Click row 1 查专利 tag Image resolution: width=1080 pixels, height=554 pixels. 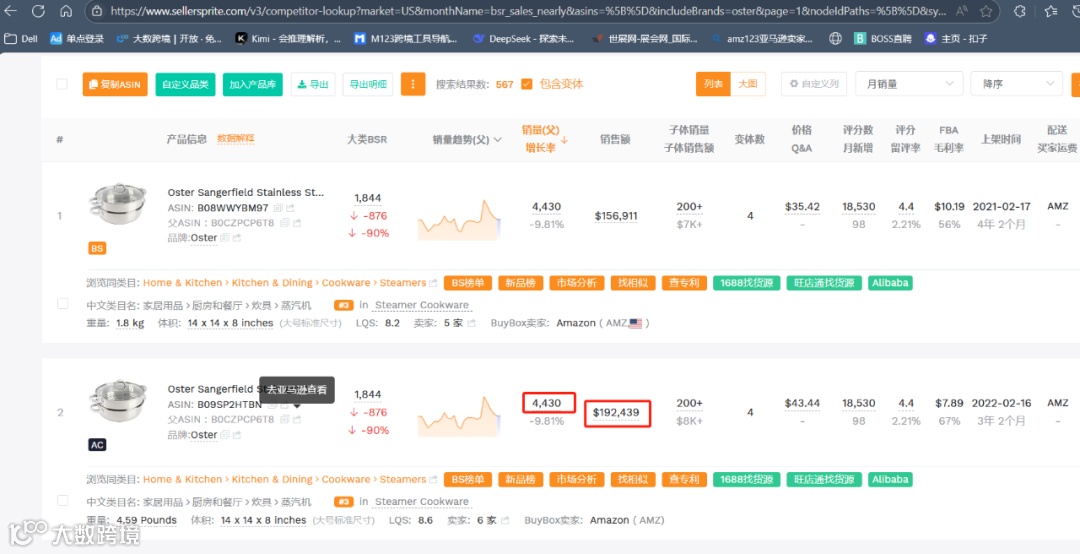click(x=684, y=283)
